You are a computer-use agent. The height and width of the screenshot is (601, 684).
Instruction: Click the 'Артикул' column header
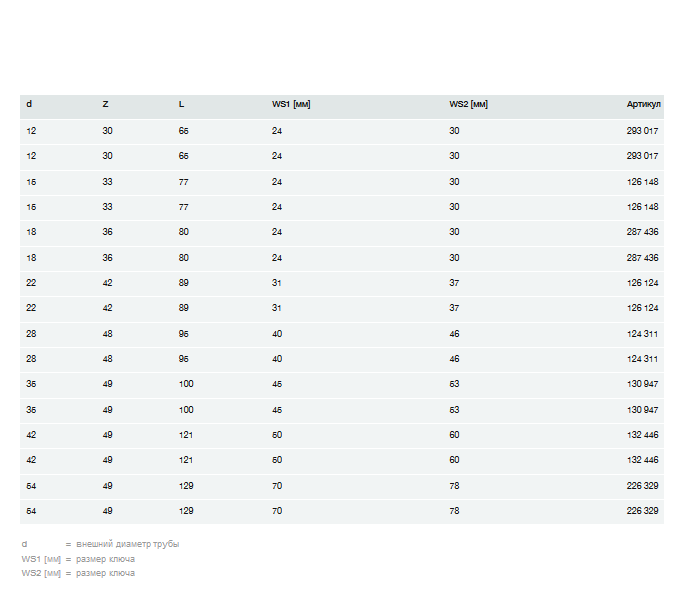(x=642, y=105)
